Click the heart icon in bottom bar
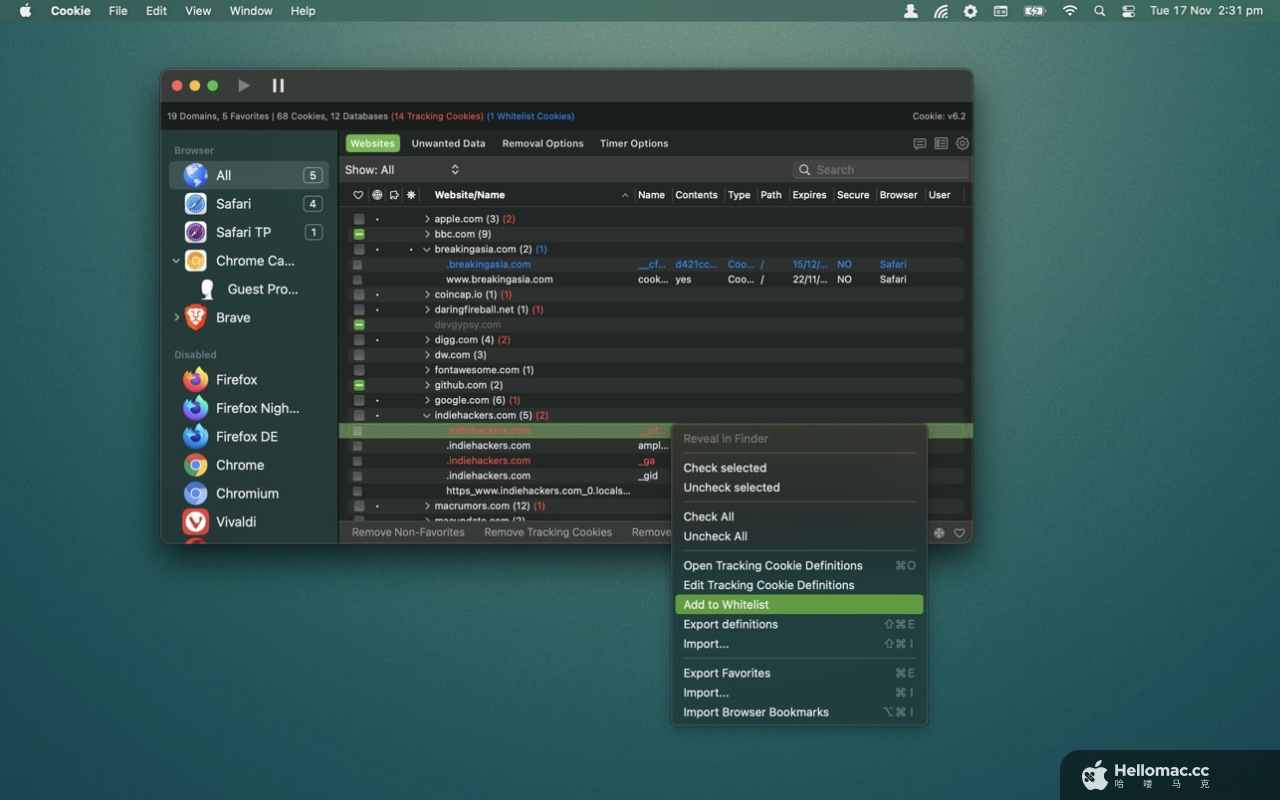The image size is (1280, 800). coord(959,533)
